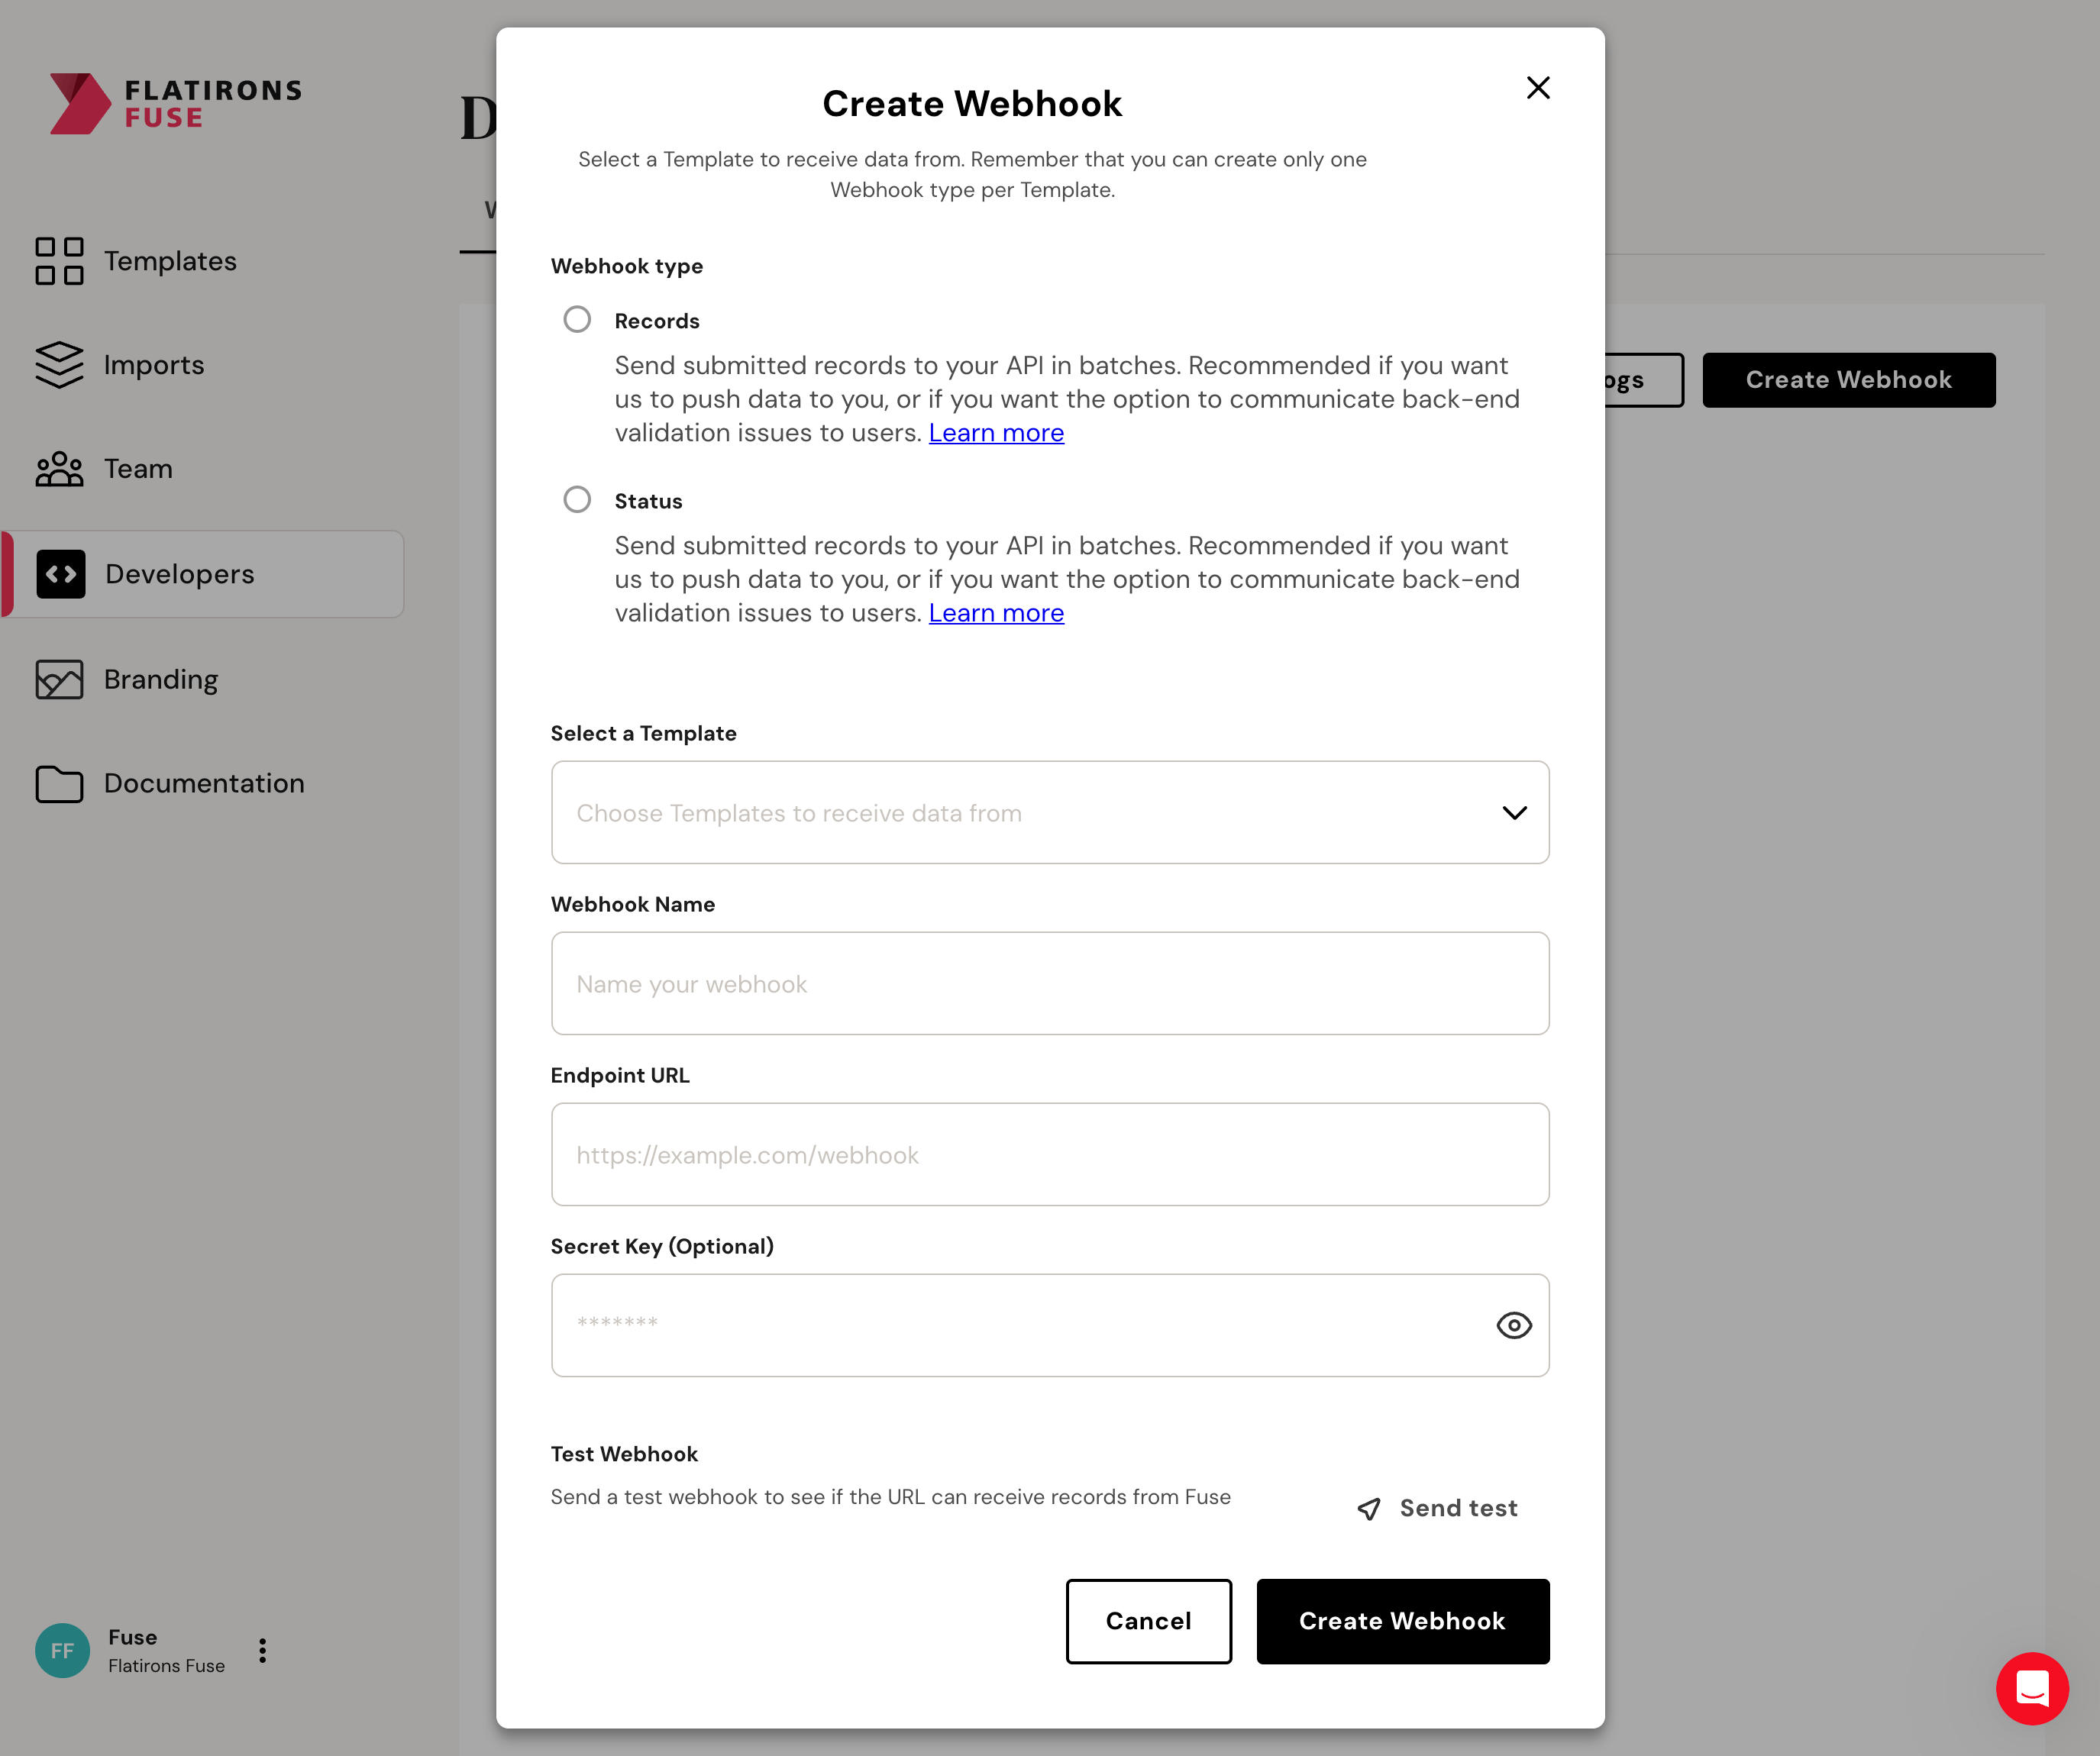Click the Send test button
Screen dimensions: 2100x1756
[1437, 1508]
